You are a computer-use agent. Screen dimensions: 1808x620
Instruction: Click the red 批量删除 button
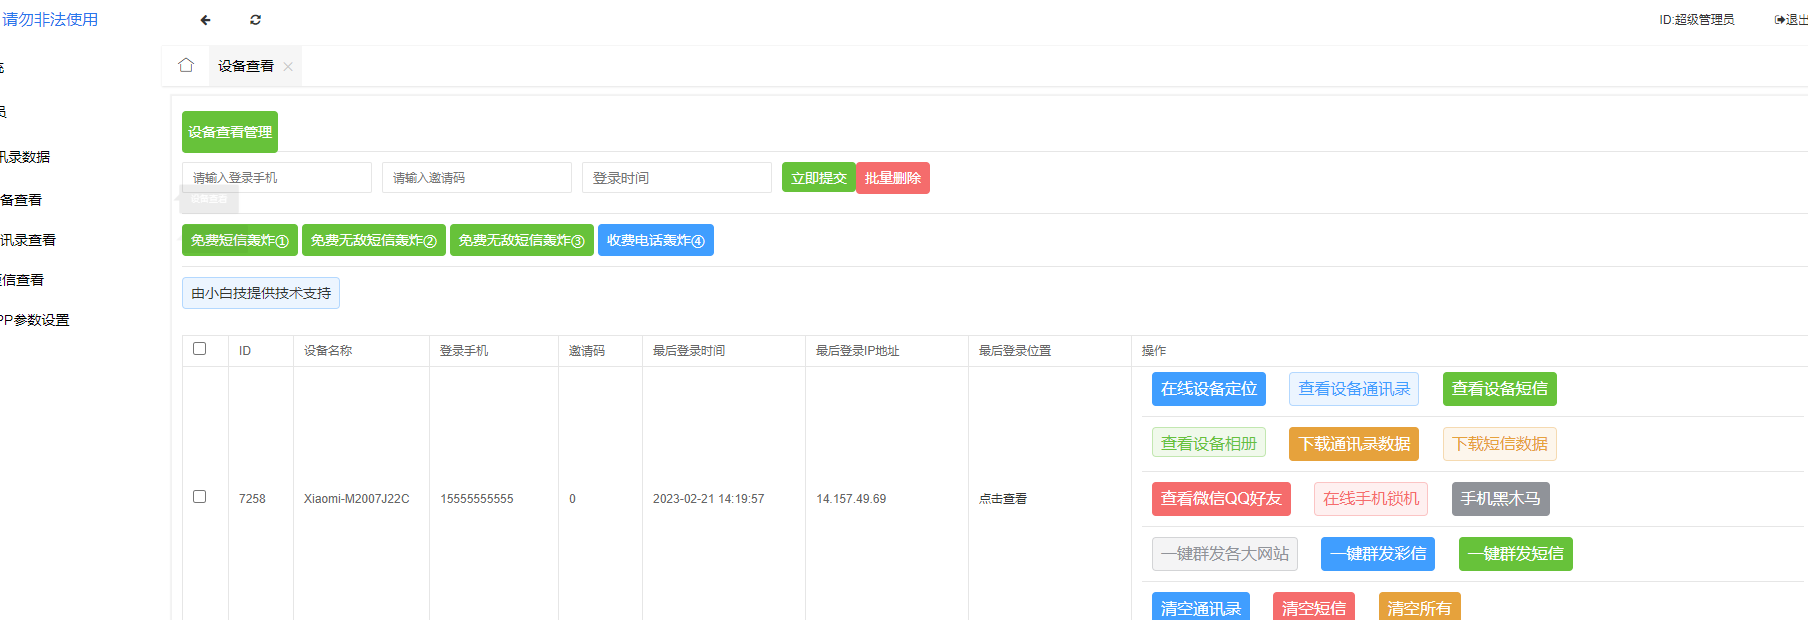click(892, 178)
